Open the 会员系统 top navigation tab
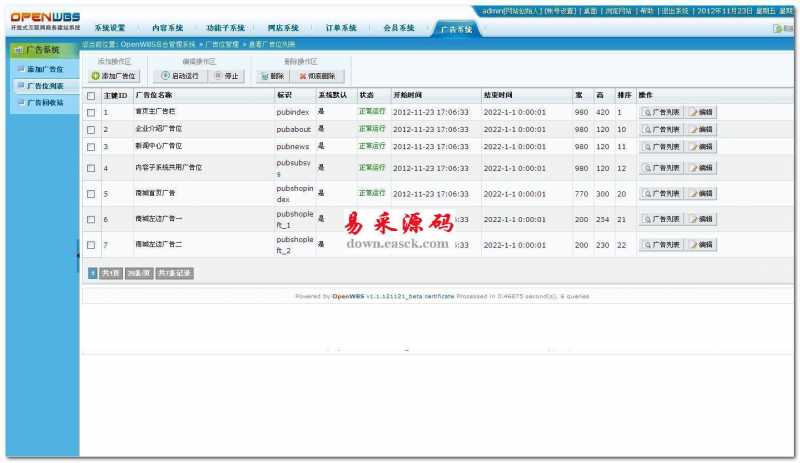The image size is (800, 463). point(399,28)
